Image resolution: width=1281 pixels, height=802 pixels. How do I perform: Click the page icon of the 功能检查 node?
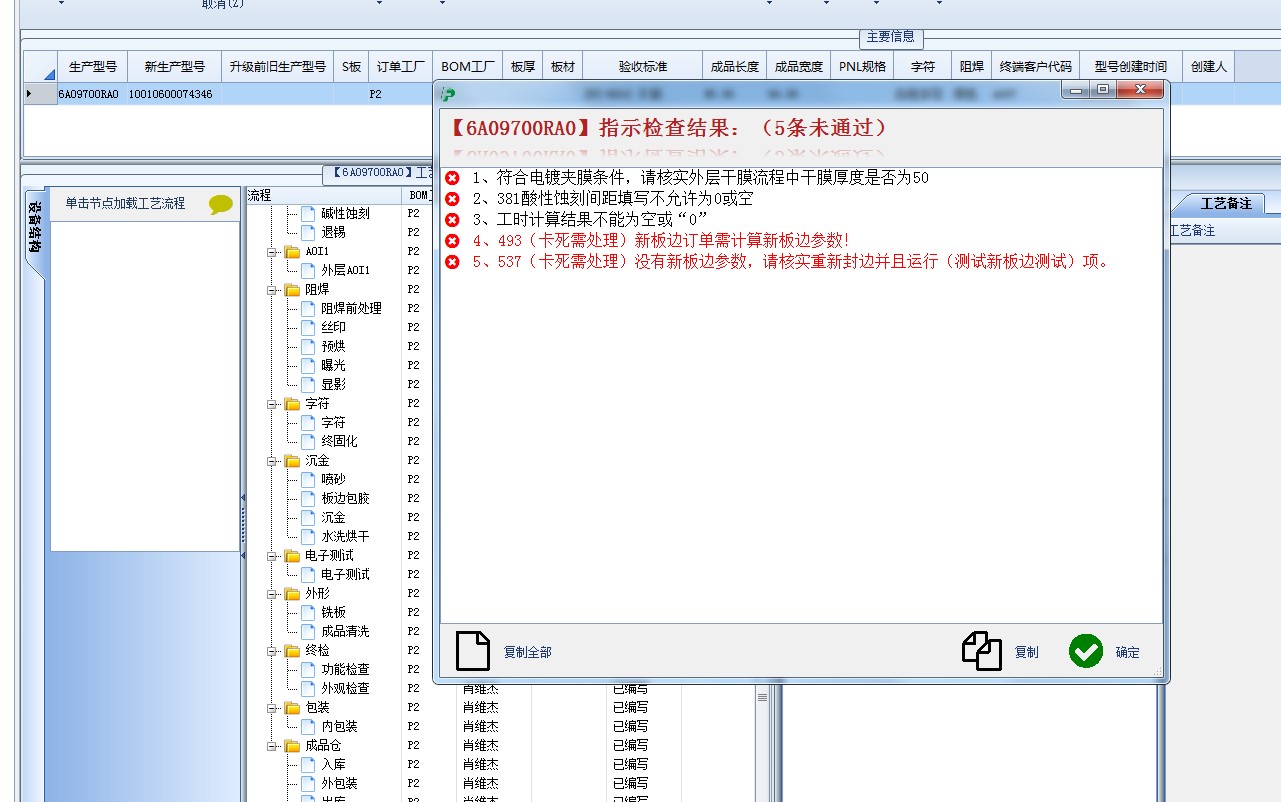coord(307,669)
